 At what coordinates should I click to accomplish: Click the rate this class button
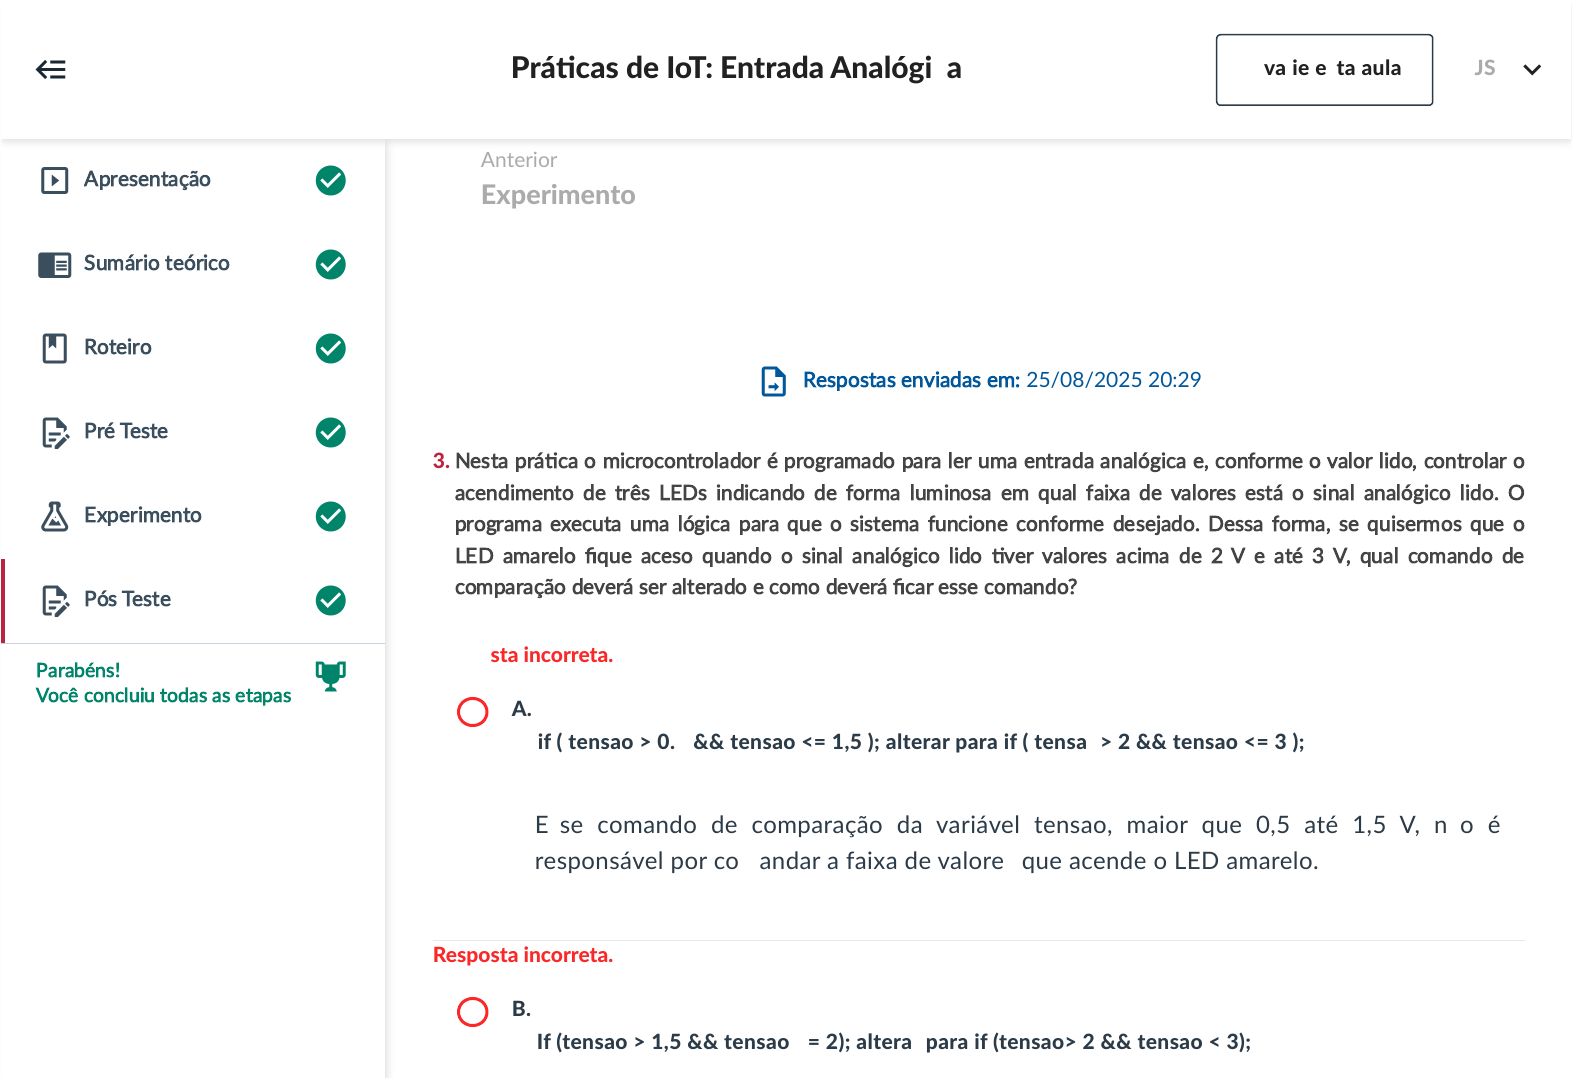(1323, 69)
